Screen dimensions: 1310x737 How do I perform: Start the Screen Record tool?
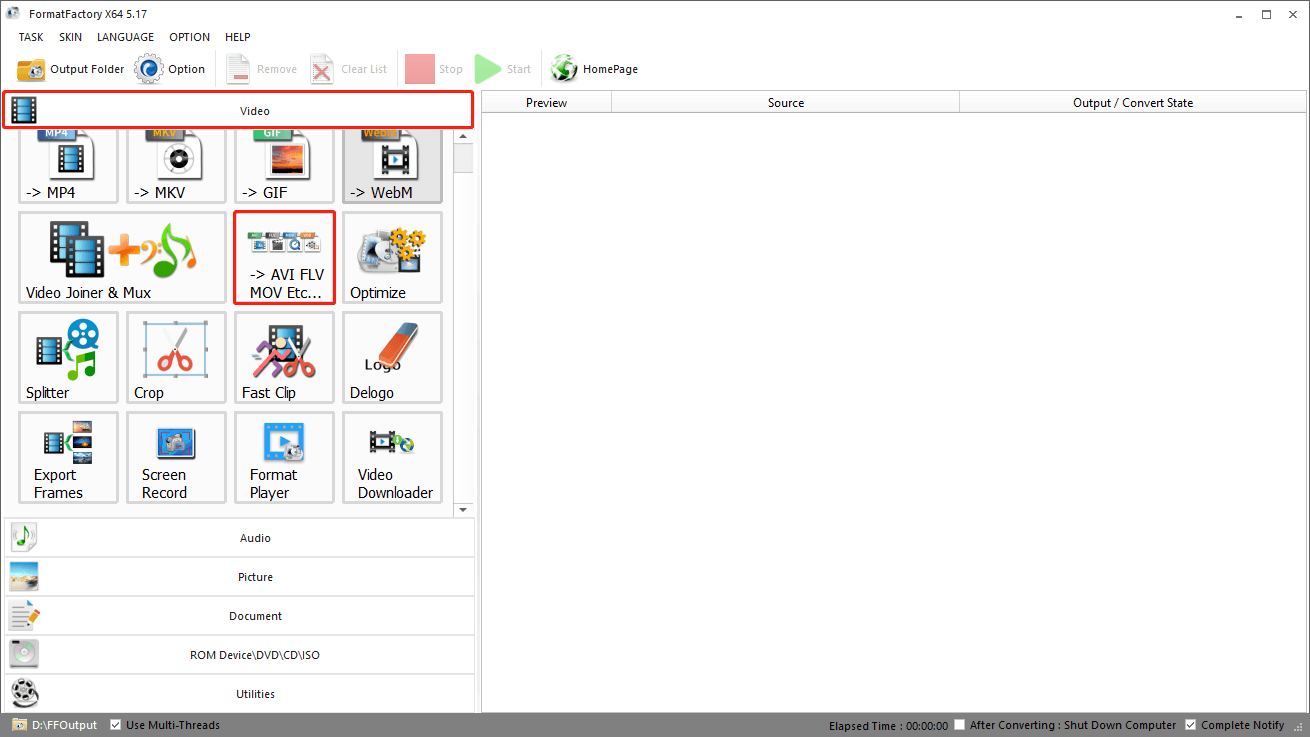[176, 458]
